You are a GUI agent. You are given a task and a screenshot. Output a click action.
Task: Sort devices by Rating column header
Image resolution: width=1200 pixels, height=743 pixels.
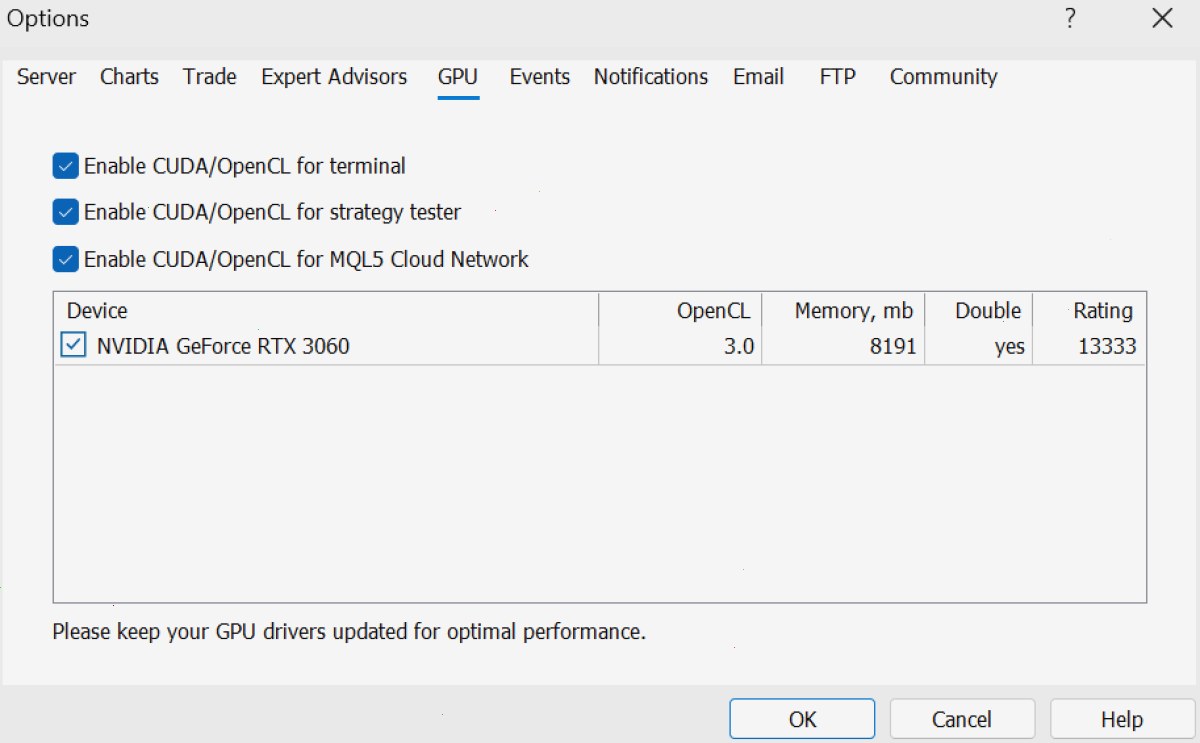(x=1089, y=311)
